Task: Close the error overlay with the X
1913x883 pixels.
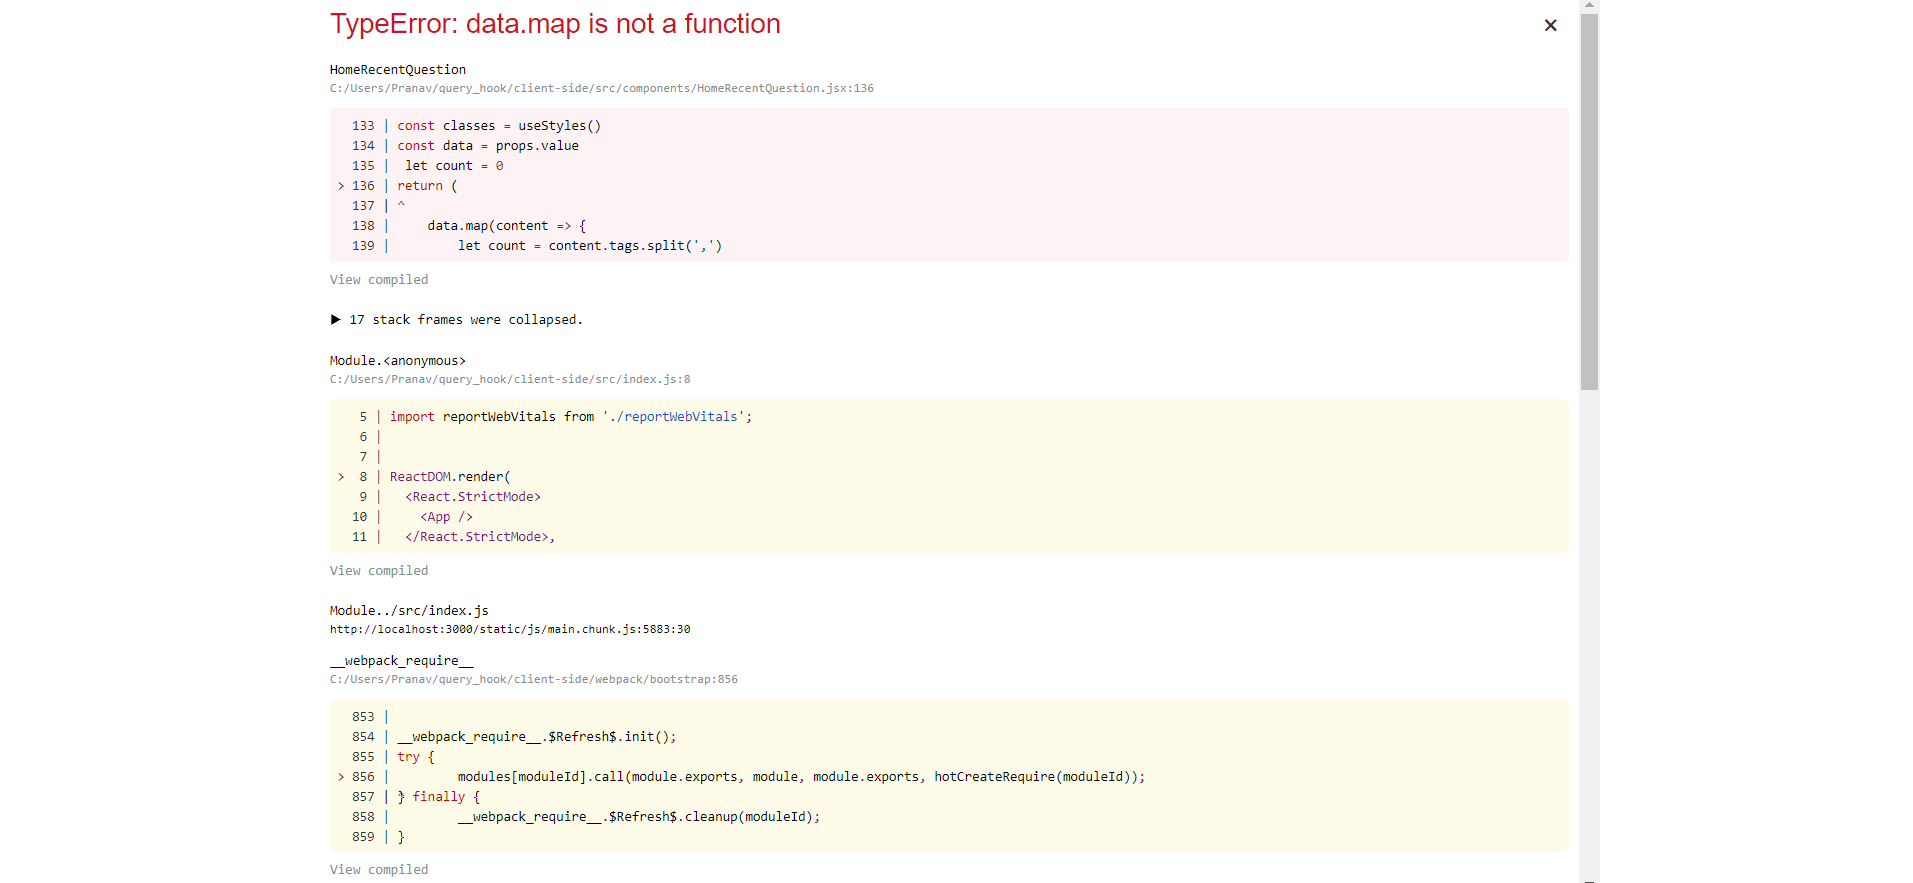Action: [1550, 25]
